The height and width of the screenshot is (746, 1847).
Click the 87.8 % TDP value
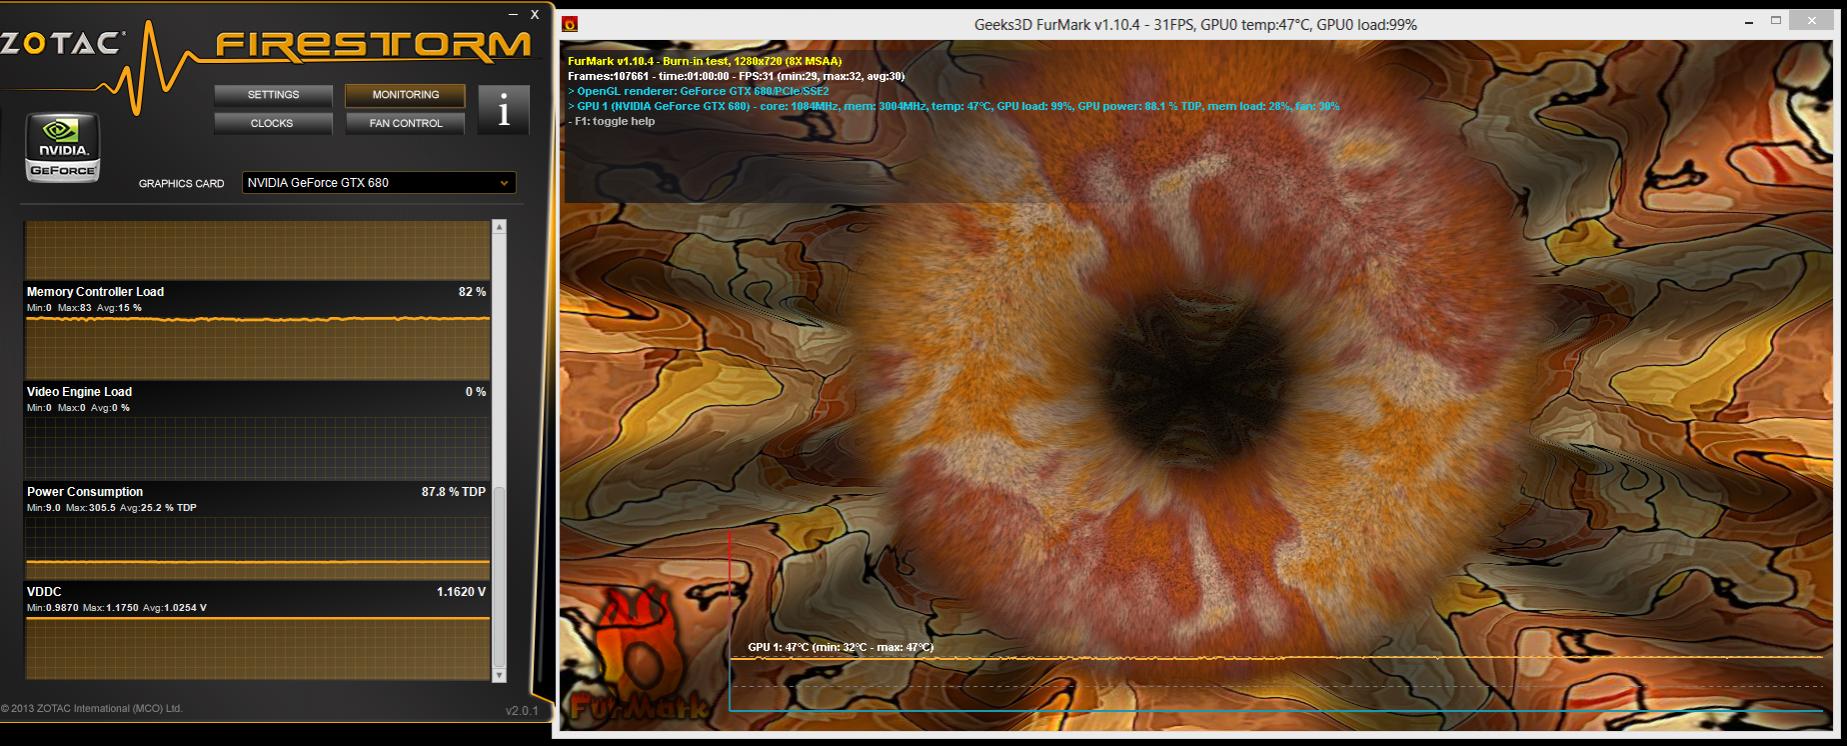[x=454, y=492]
